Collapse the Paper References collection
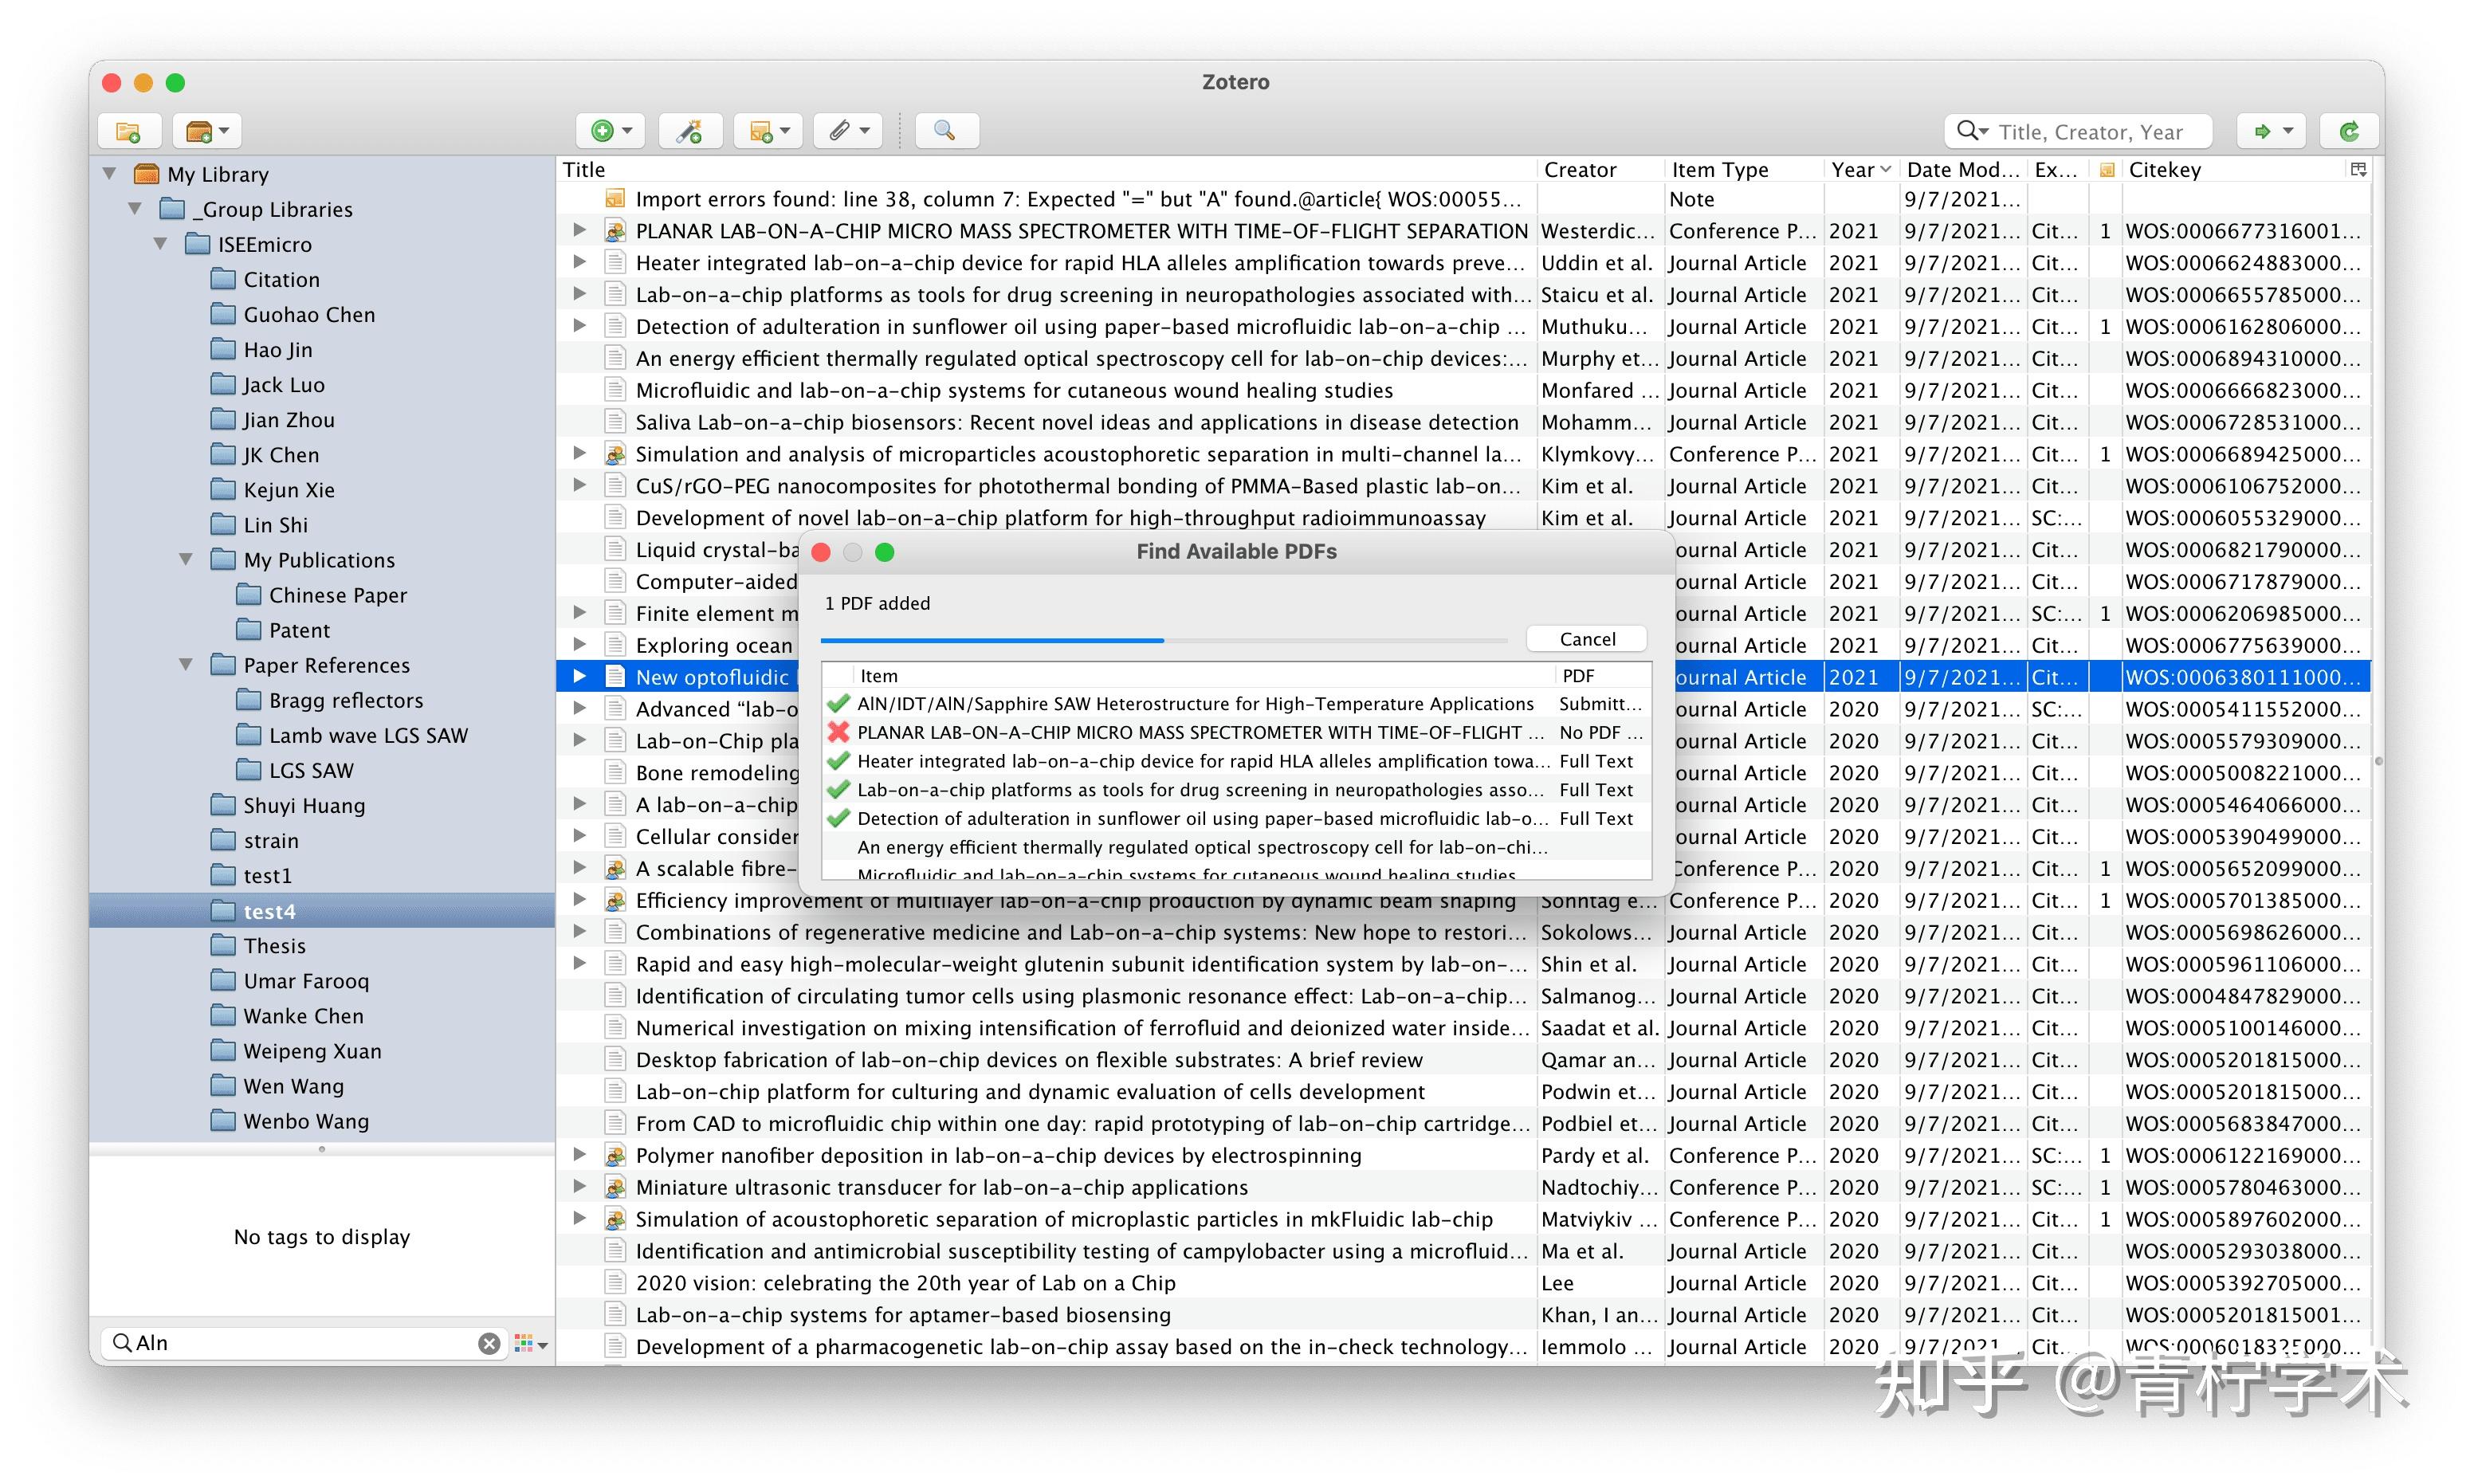The height and width of the screenshot is (1484, 2474). coord(186,665)
